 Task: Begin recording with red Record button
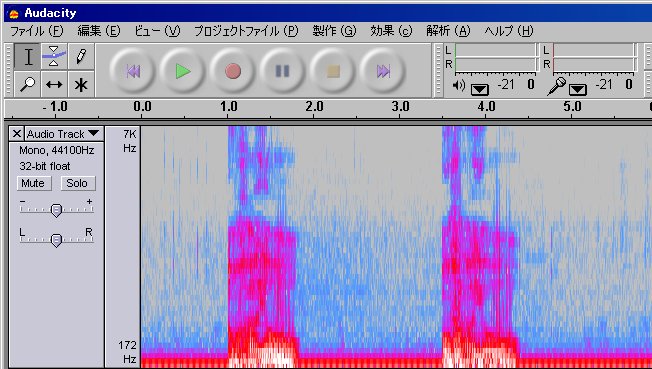(x=233, y=71)
